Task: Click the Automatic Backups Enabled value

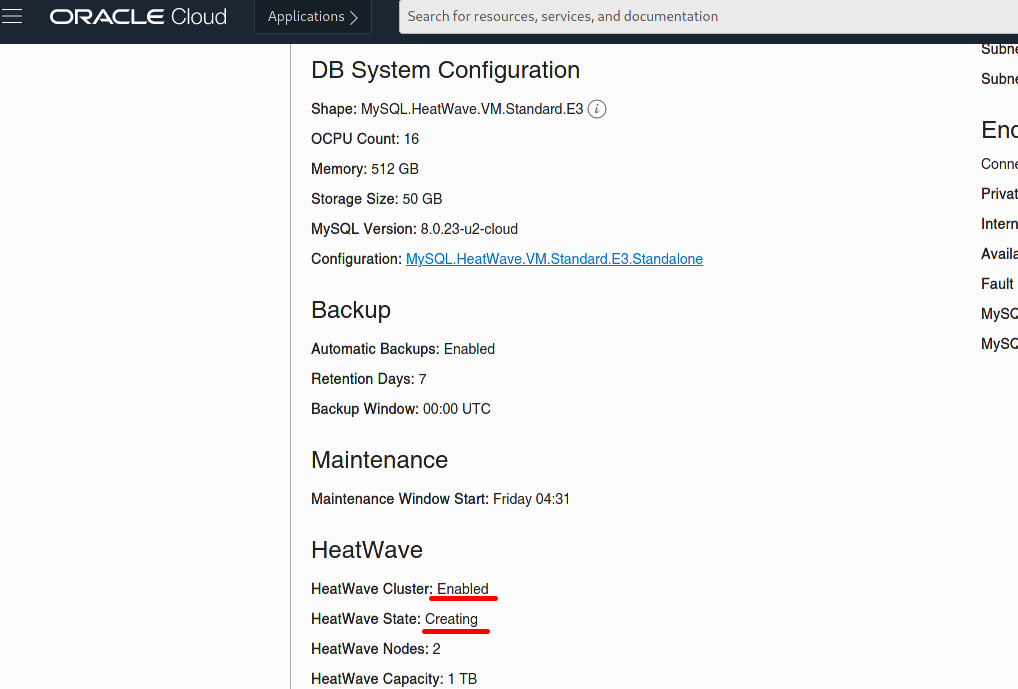Action: coord(469,349)
